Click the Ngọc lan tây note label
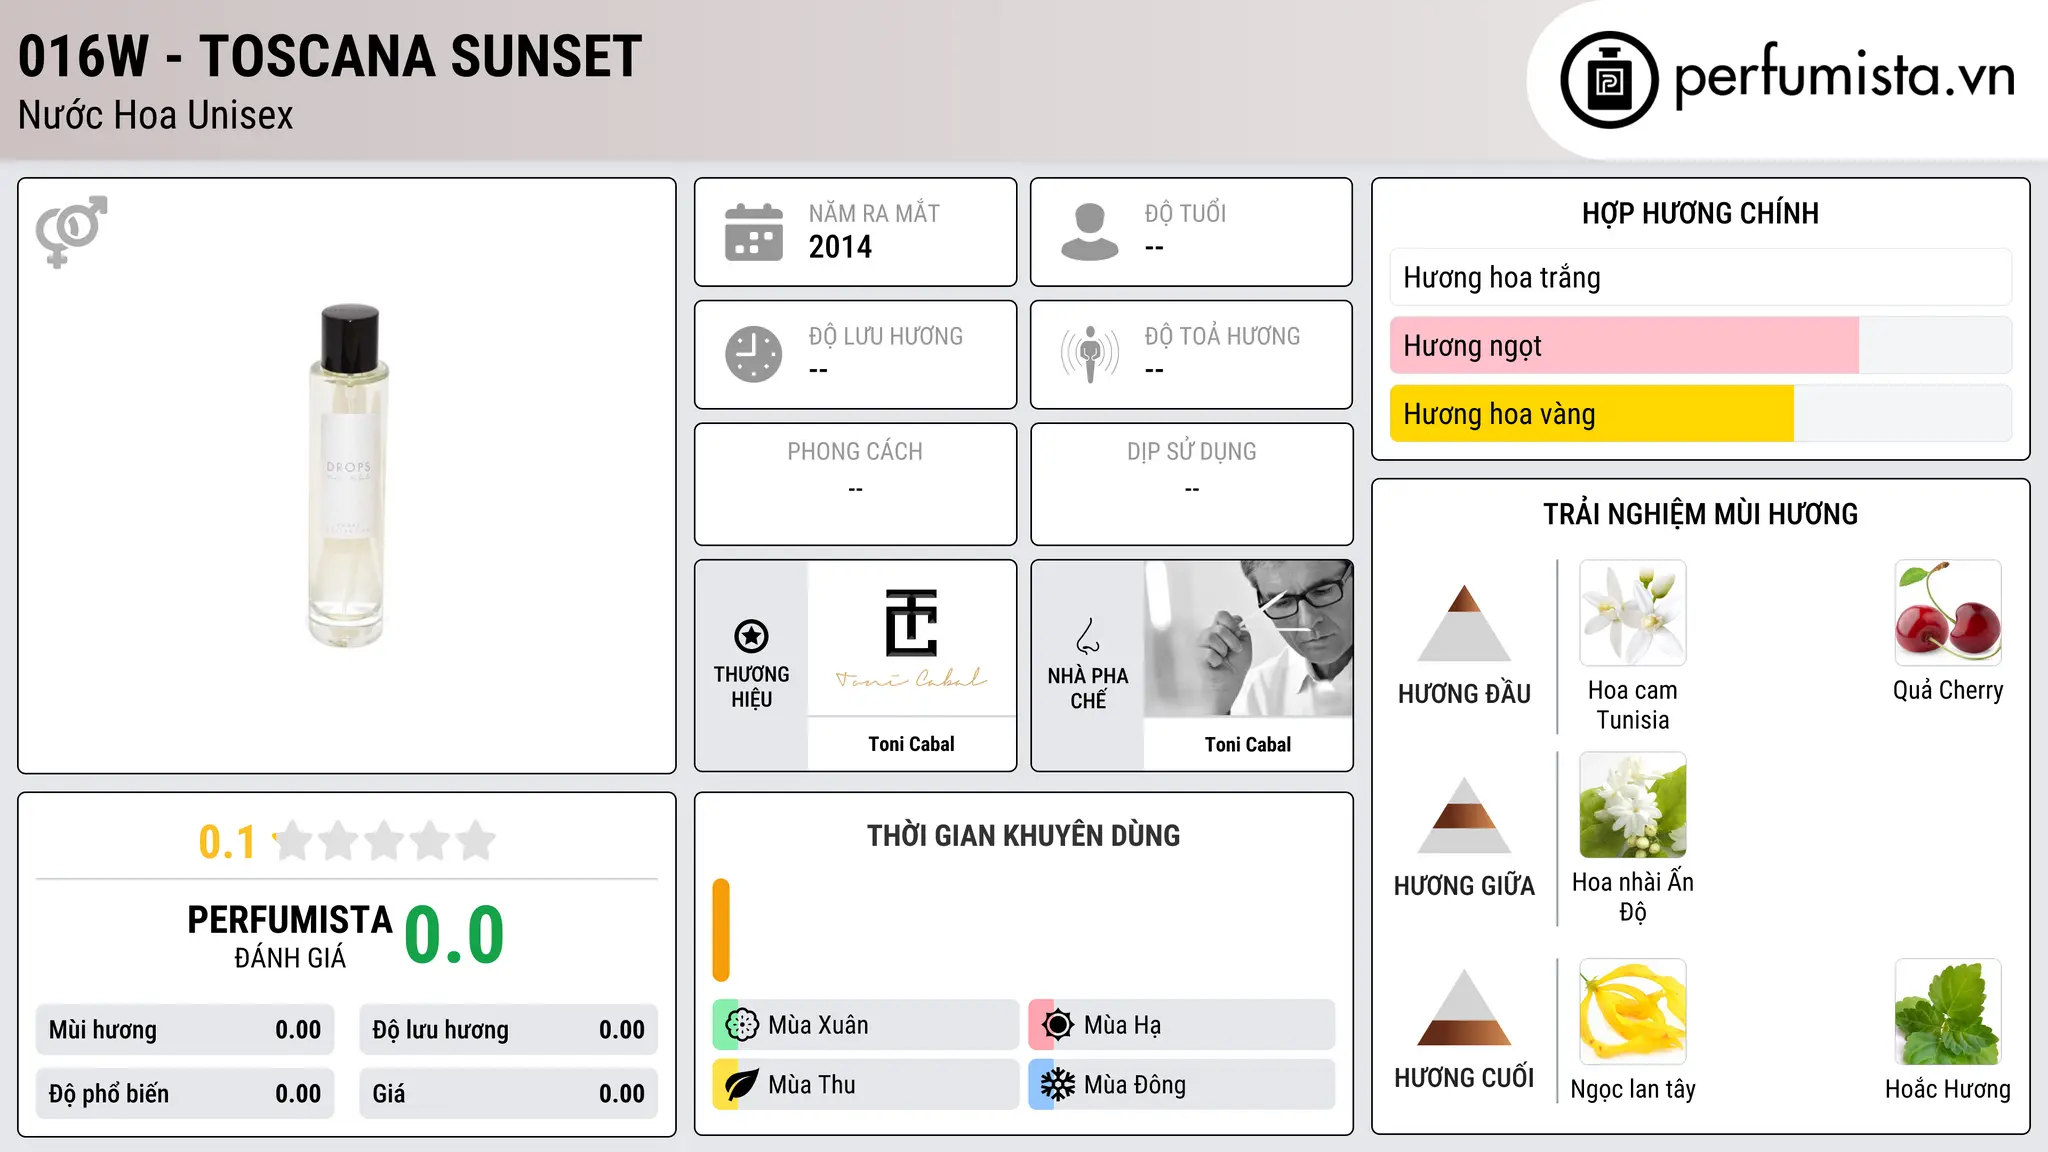 [1632, 1089]
